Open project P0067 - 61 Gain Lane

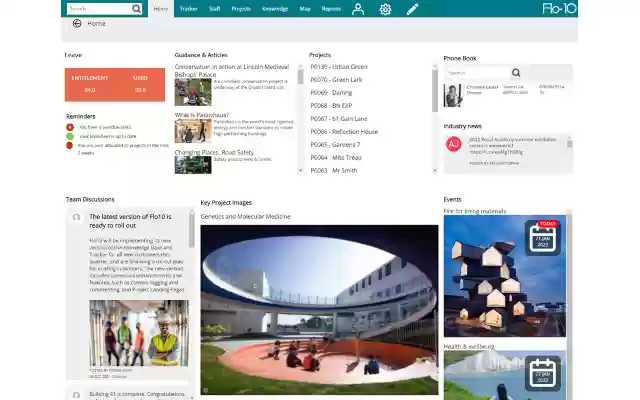[339, 119]
